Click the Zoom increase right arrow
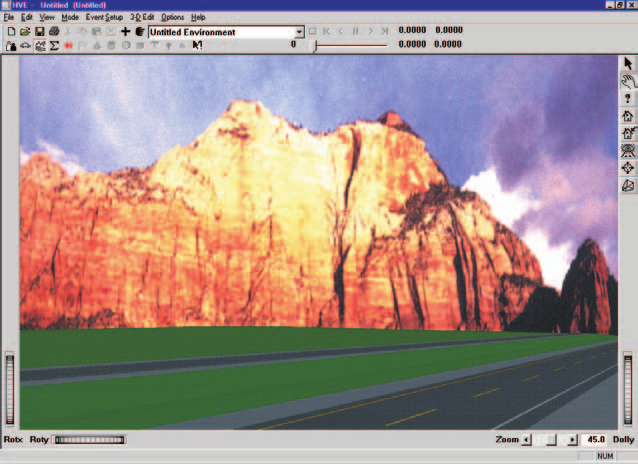Viewport: 638px width, 464px height. [572, 440]
